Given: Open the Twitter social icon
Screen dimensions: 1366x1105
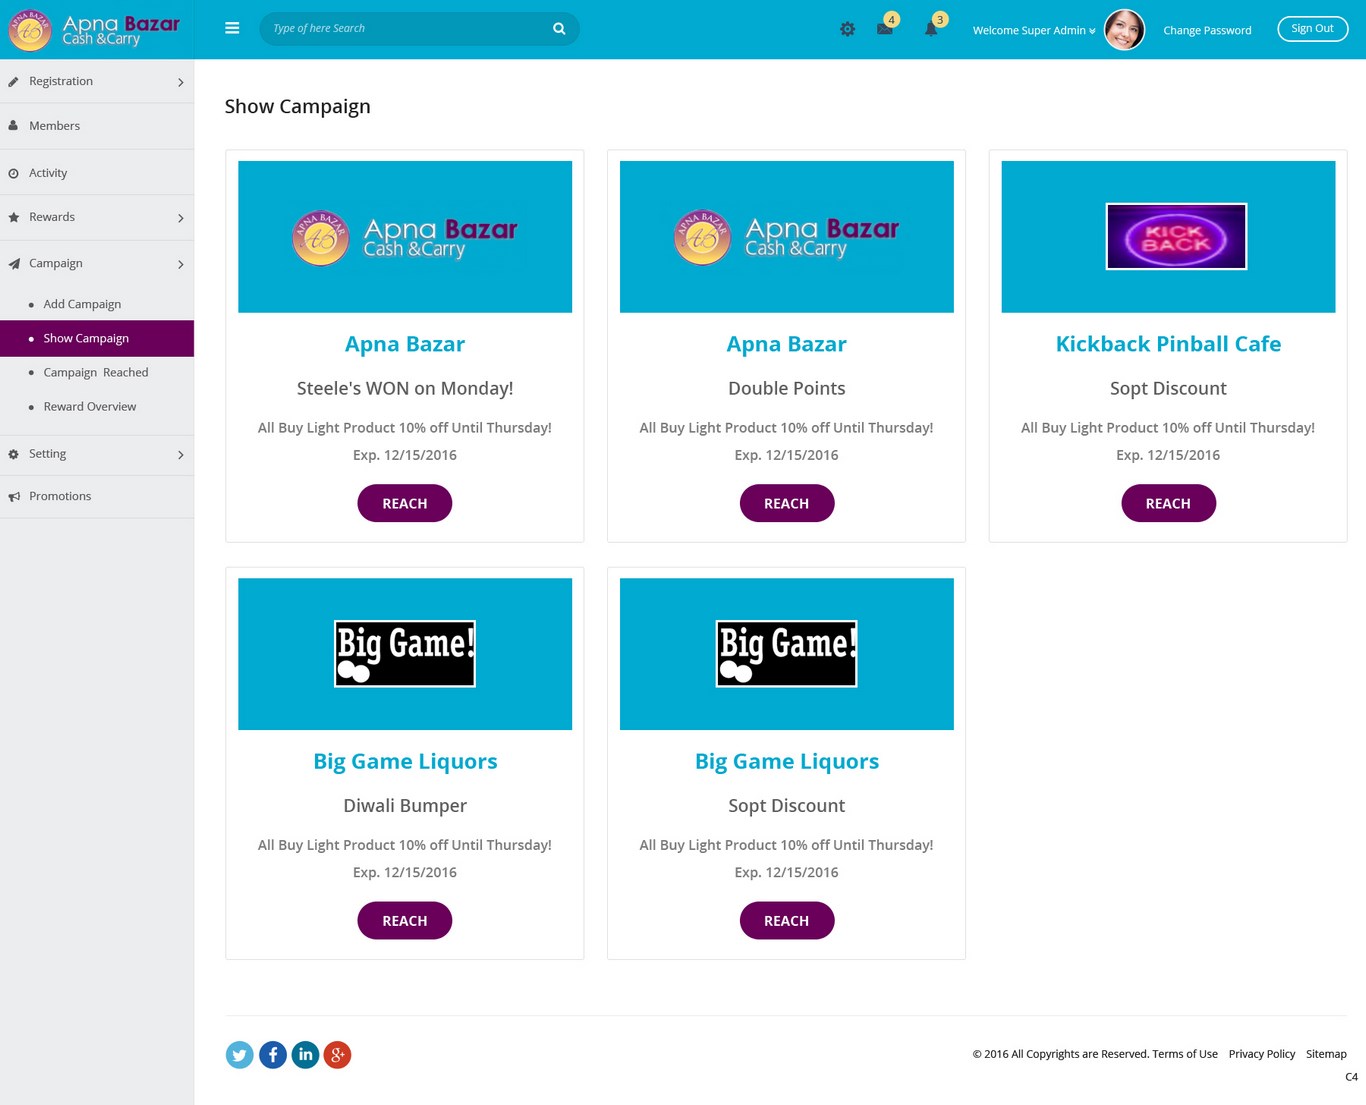Looking at the screenshot, I should (239, 1055).
